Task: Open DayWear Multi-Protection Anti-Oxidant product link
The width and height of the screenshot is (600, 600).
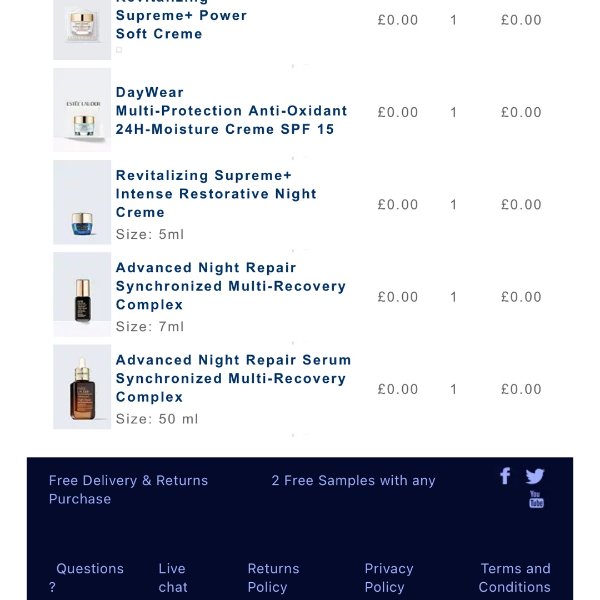Action: (x=231, y=111)
